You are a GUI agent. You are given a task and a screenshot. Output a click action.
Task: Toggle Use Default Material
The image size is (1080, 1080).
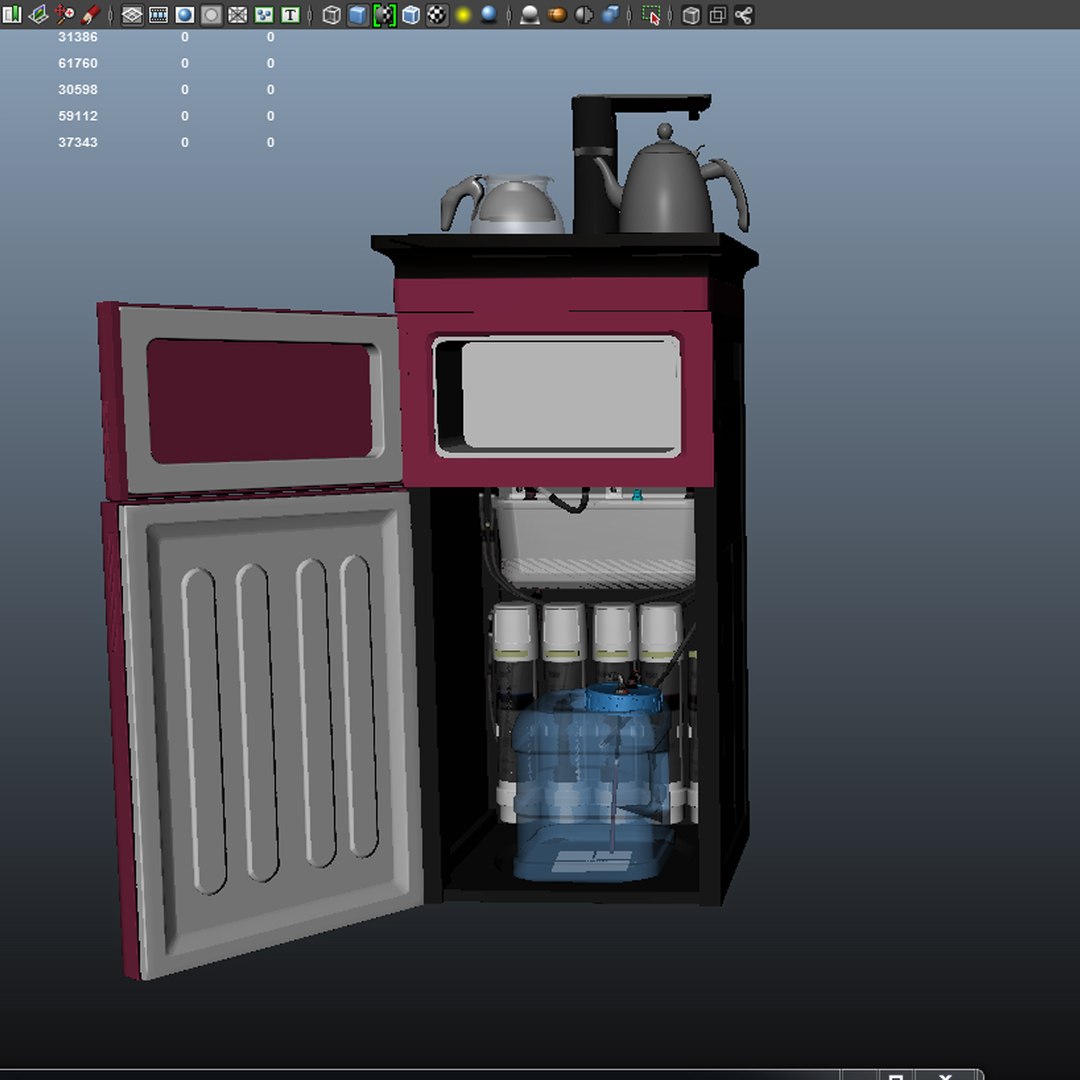384,14
